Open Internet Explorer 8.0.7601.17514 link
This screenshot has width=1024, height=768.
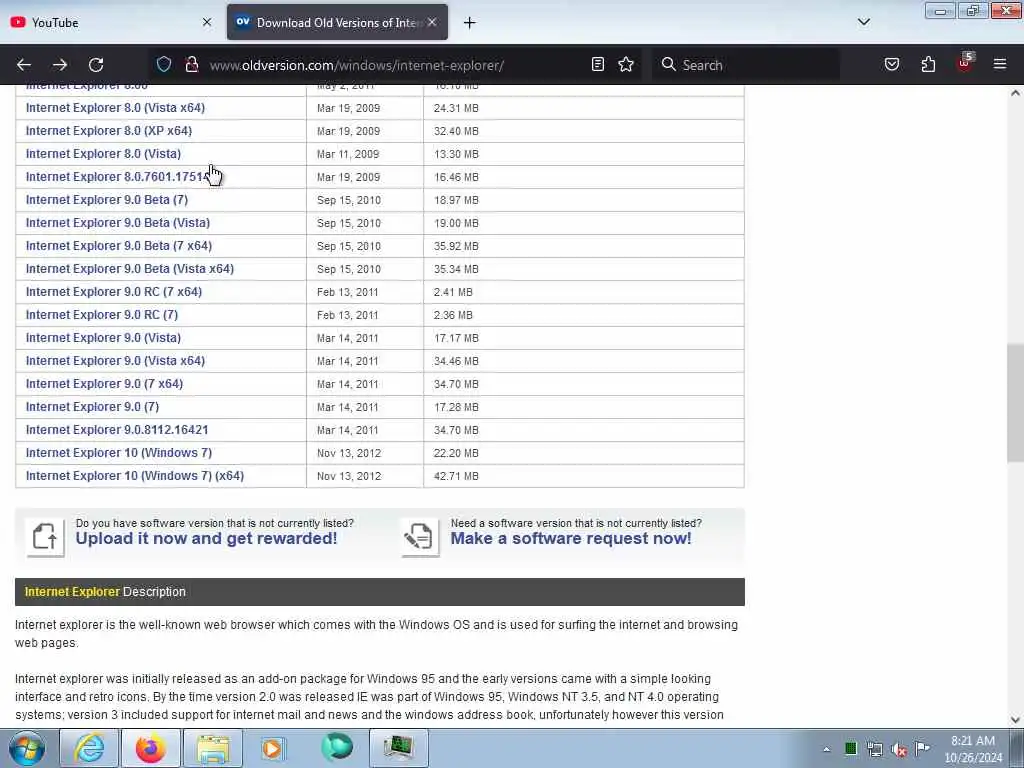coord(117,176)
